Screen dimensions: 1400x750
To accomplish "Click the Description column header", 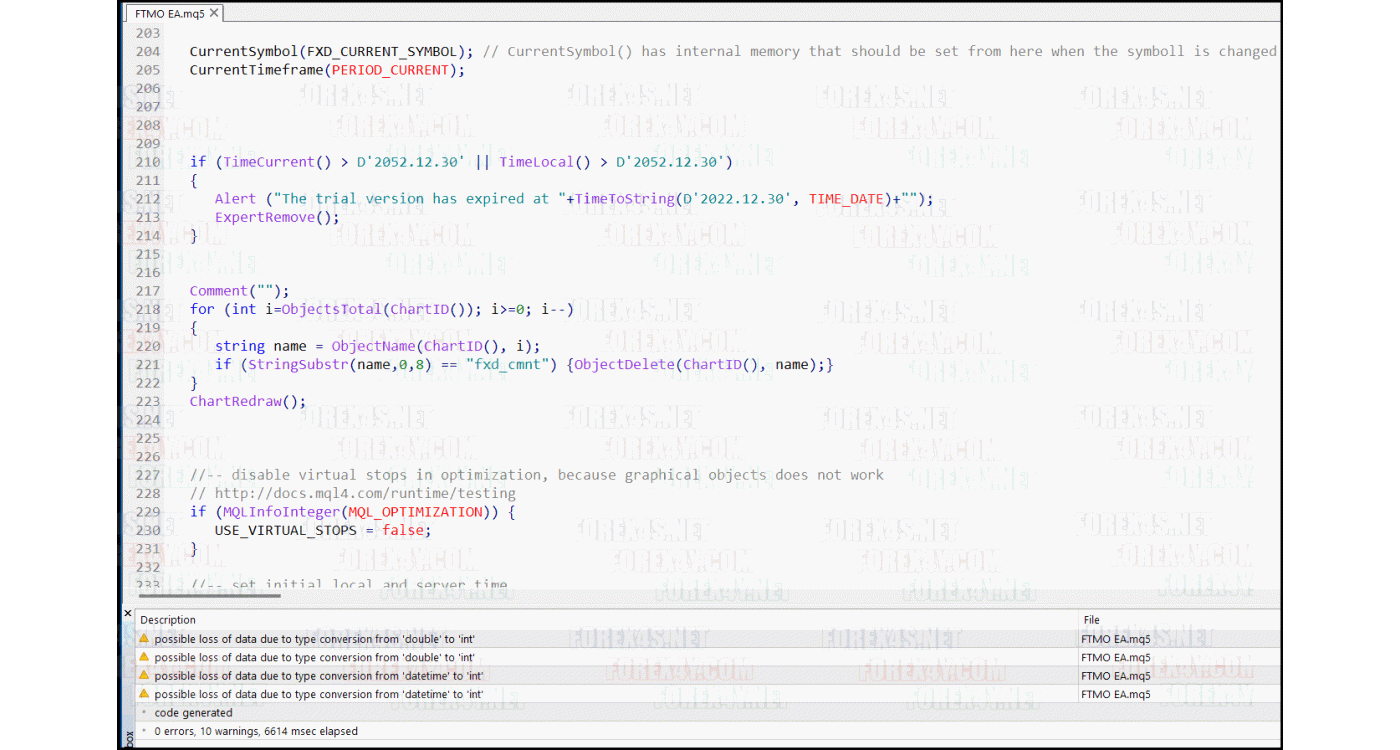I will pos(167,619).
